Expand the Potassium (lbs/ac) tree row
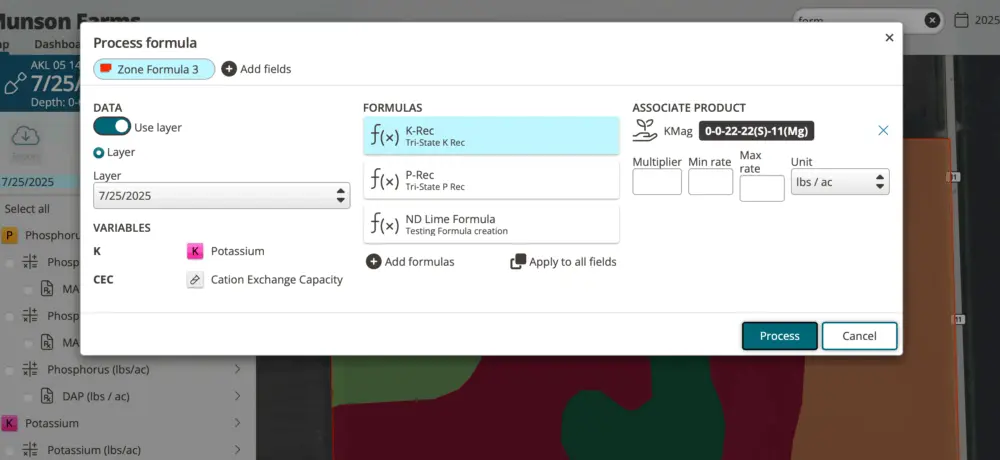This screenshot has height=460, width=1000. (237, 450)
